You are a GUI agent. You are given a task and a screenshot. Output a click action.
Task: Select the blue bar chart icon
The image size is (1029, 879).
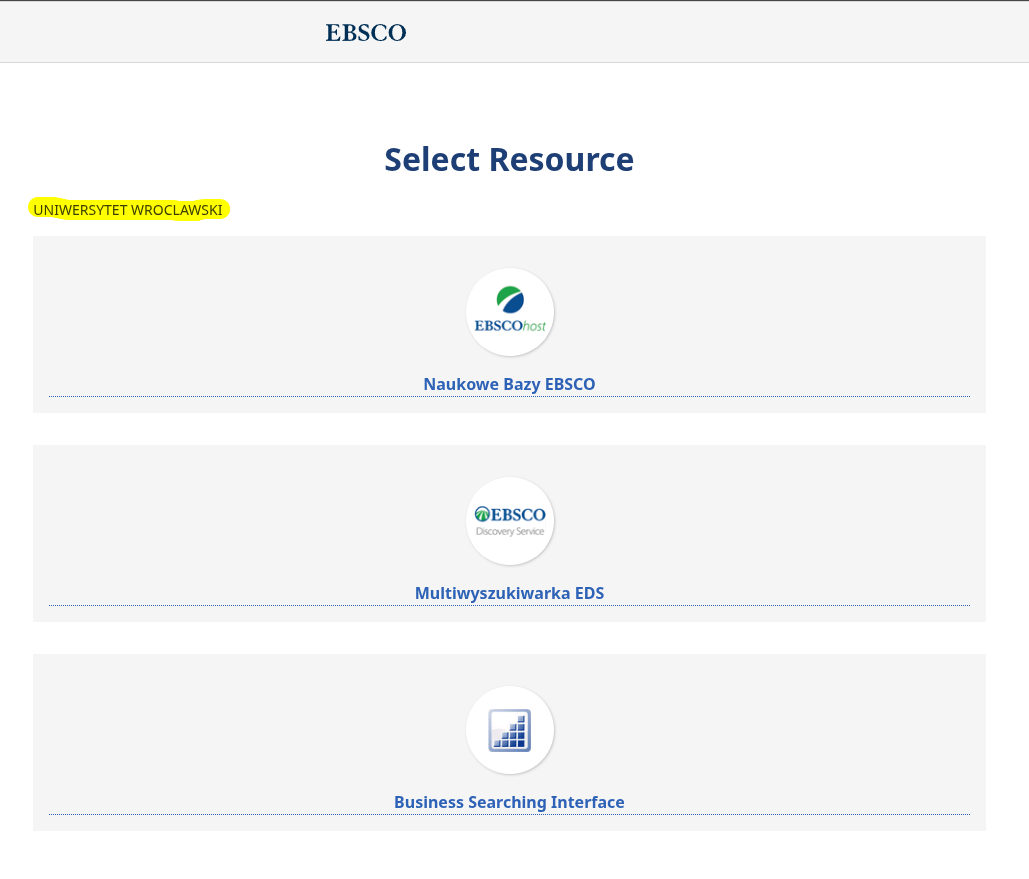tap(510, 730)
